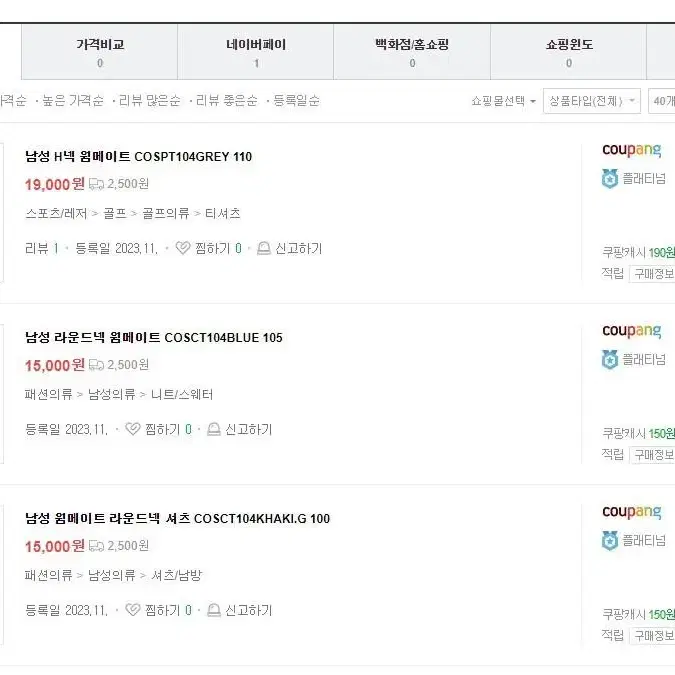The height and width of the screenshot is (675, 675).
Task: Open the 골프의류 category link
Action: coord(166,214)
